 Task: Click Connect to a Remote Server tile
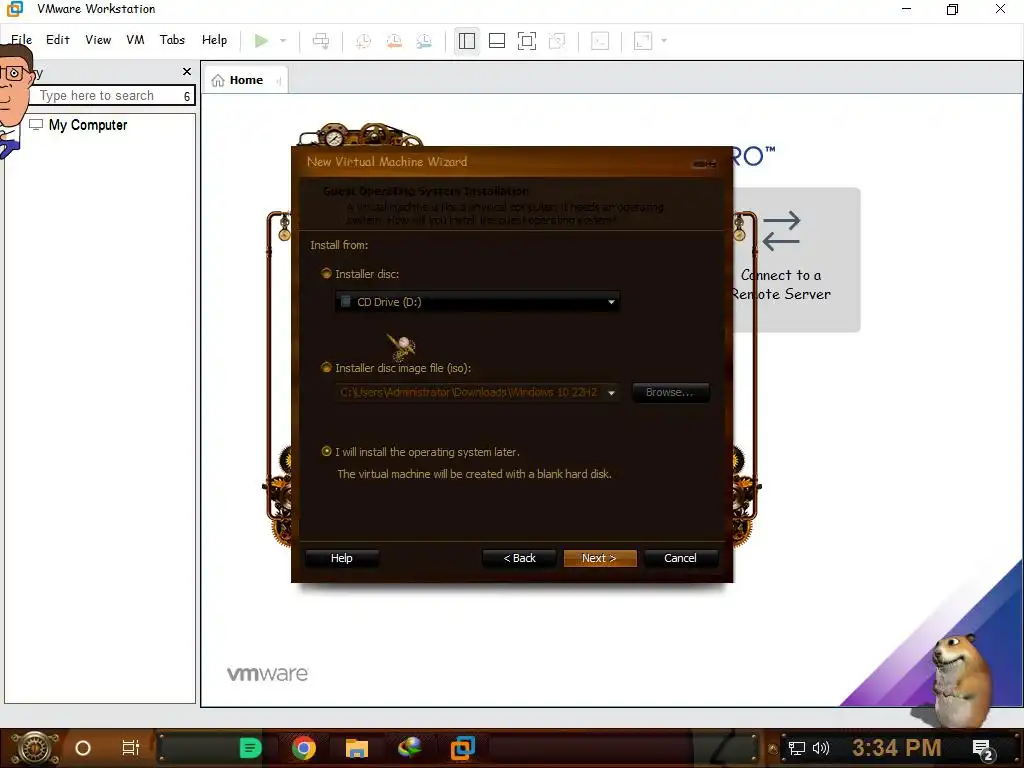[x=795, y=260]
